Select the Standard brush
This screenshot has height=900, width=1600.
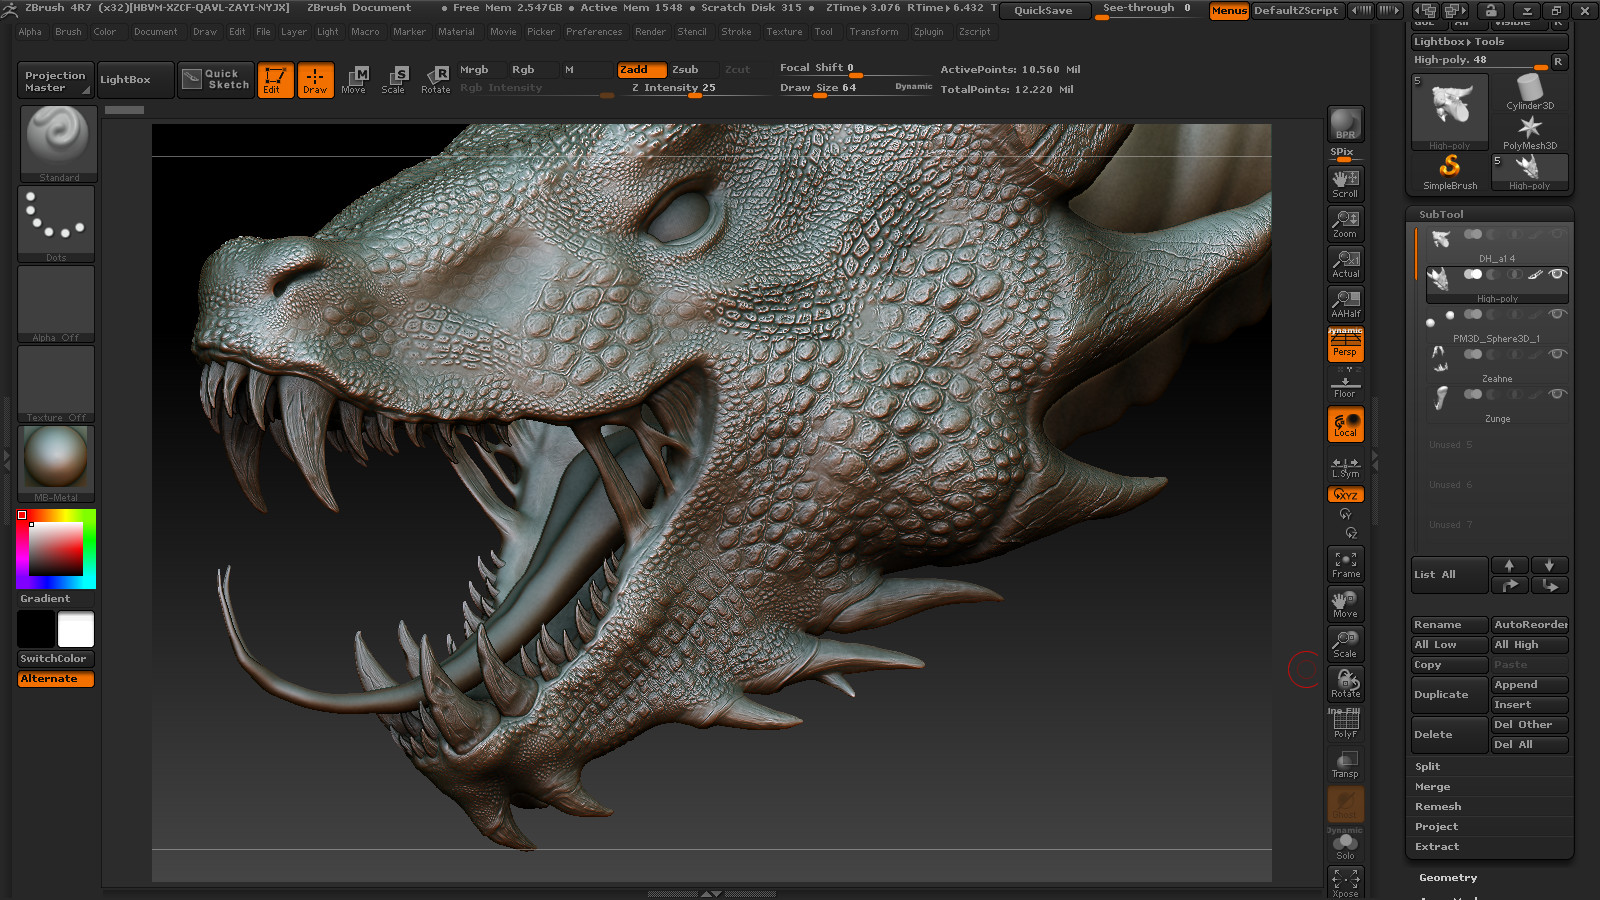click(x=56, y=140)
